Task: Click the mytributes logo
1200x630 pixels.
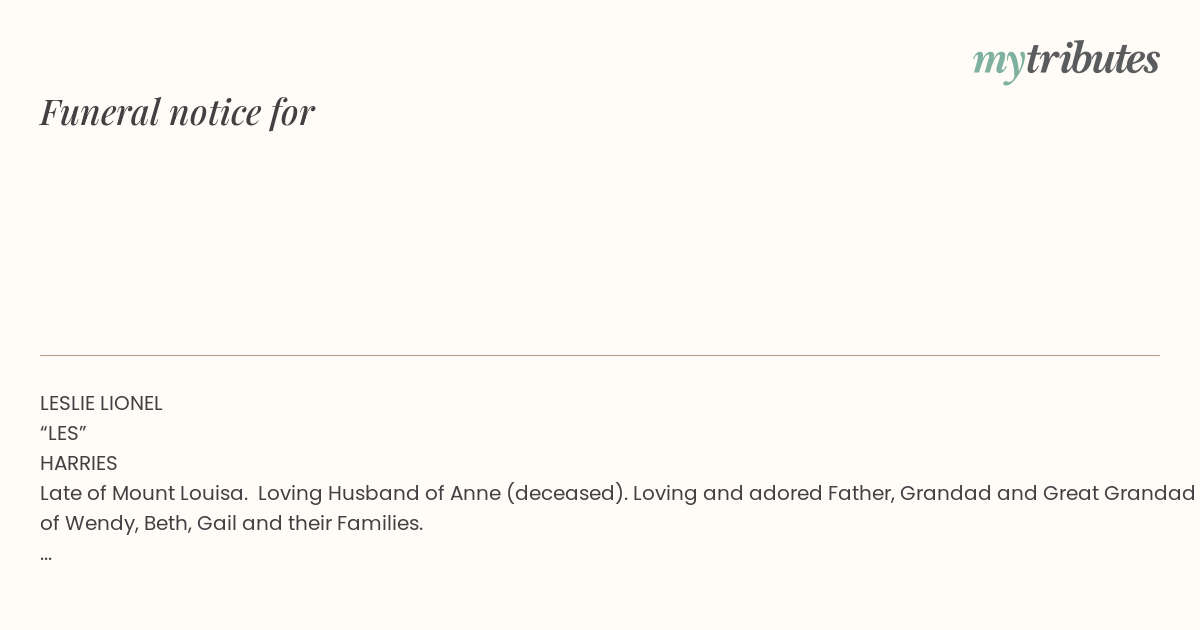Action: tap(1066, 61)
